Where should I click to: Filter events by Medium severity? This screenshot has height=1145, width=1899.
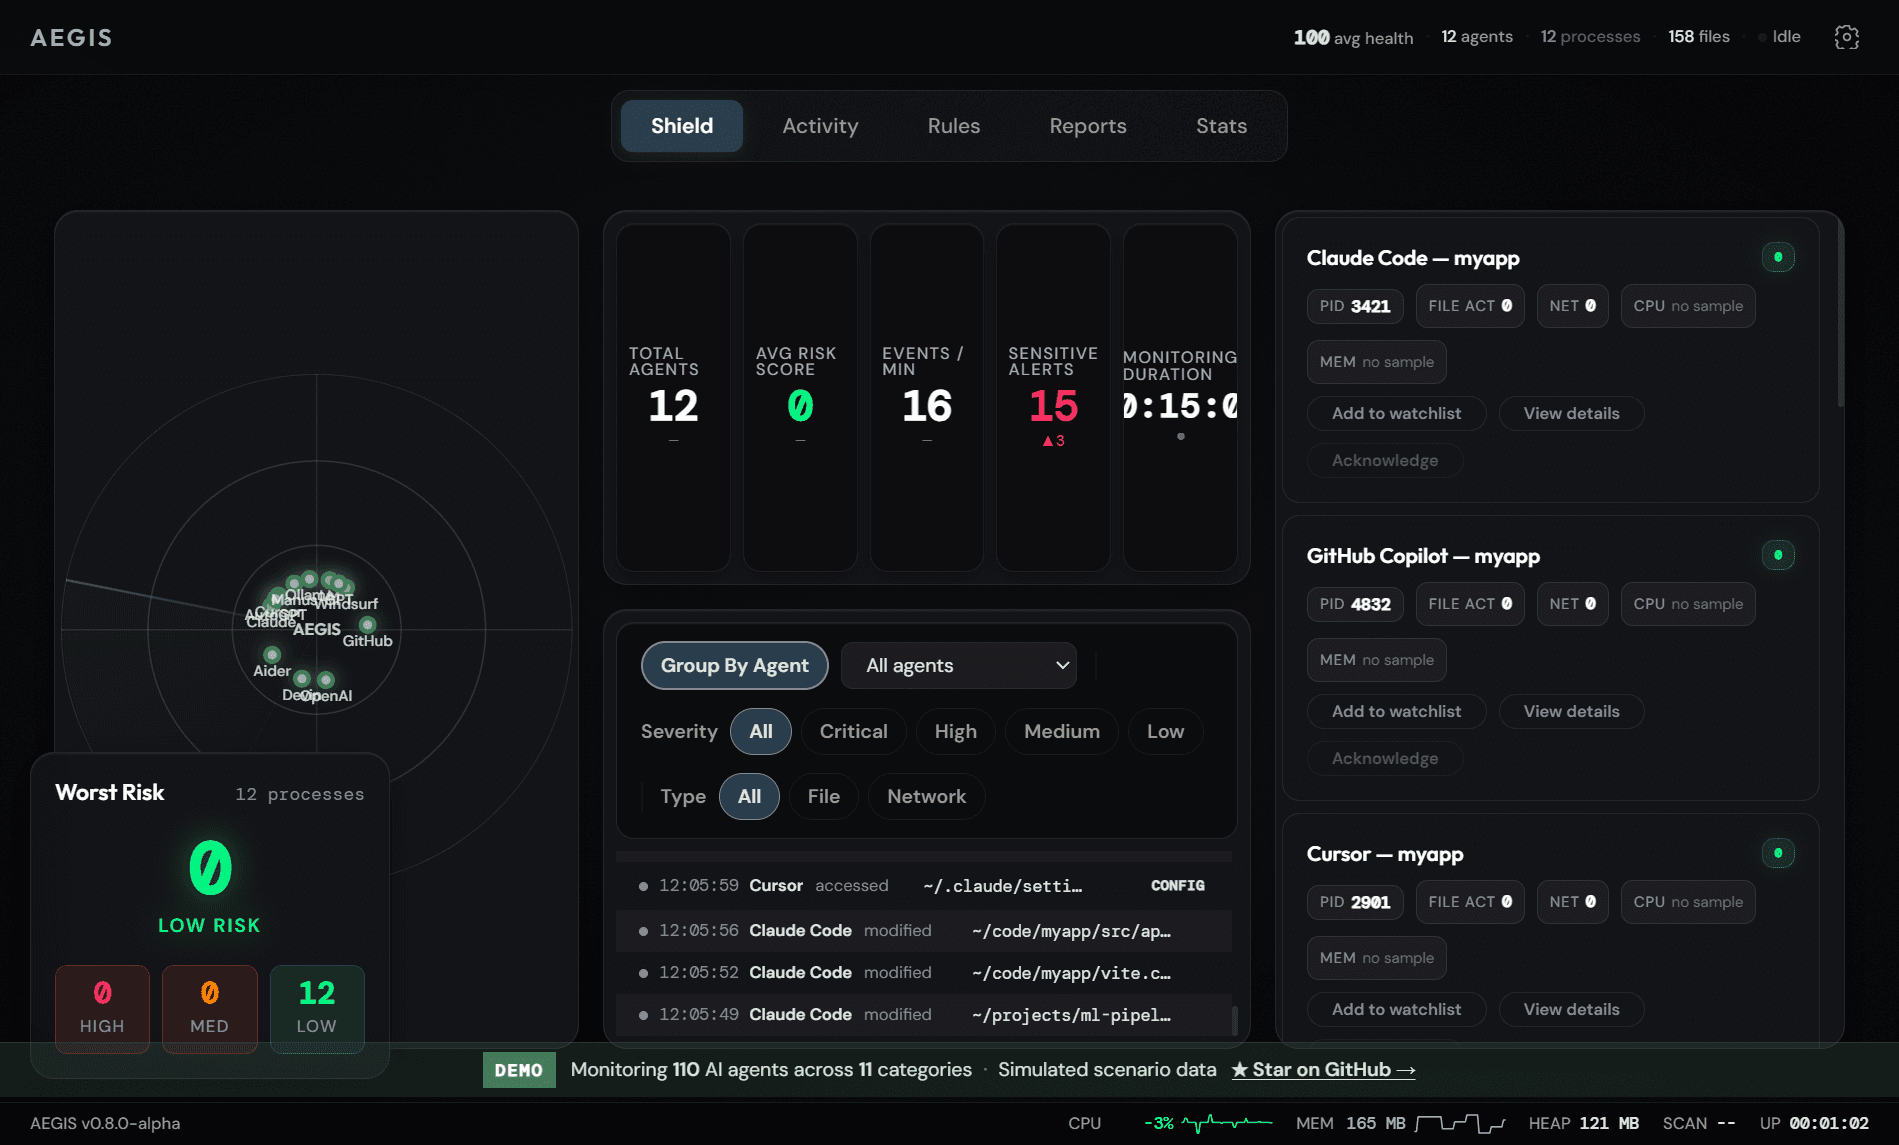1062,731
